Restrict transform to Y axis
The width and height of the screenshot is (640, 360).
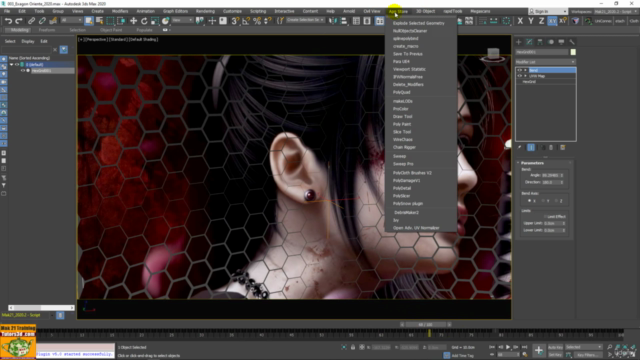tap(531, 21)
